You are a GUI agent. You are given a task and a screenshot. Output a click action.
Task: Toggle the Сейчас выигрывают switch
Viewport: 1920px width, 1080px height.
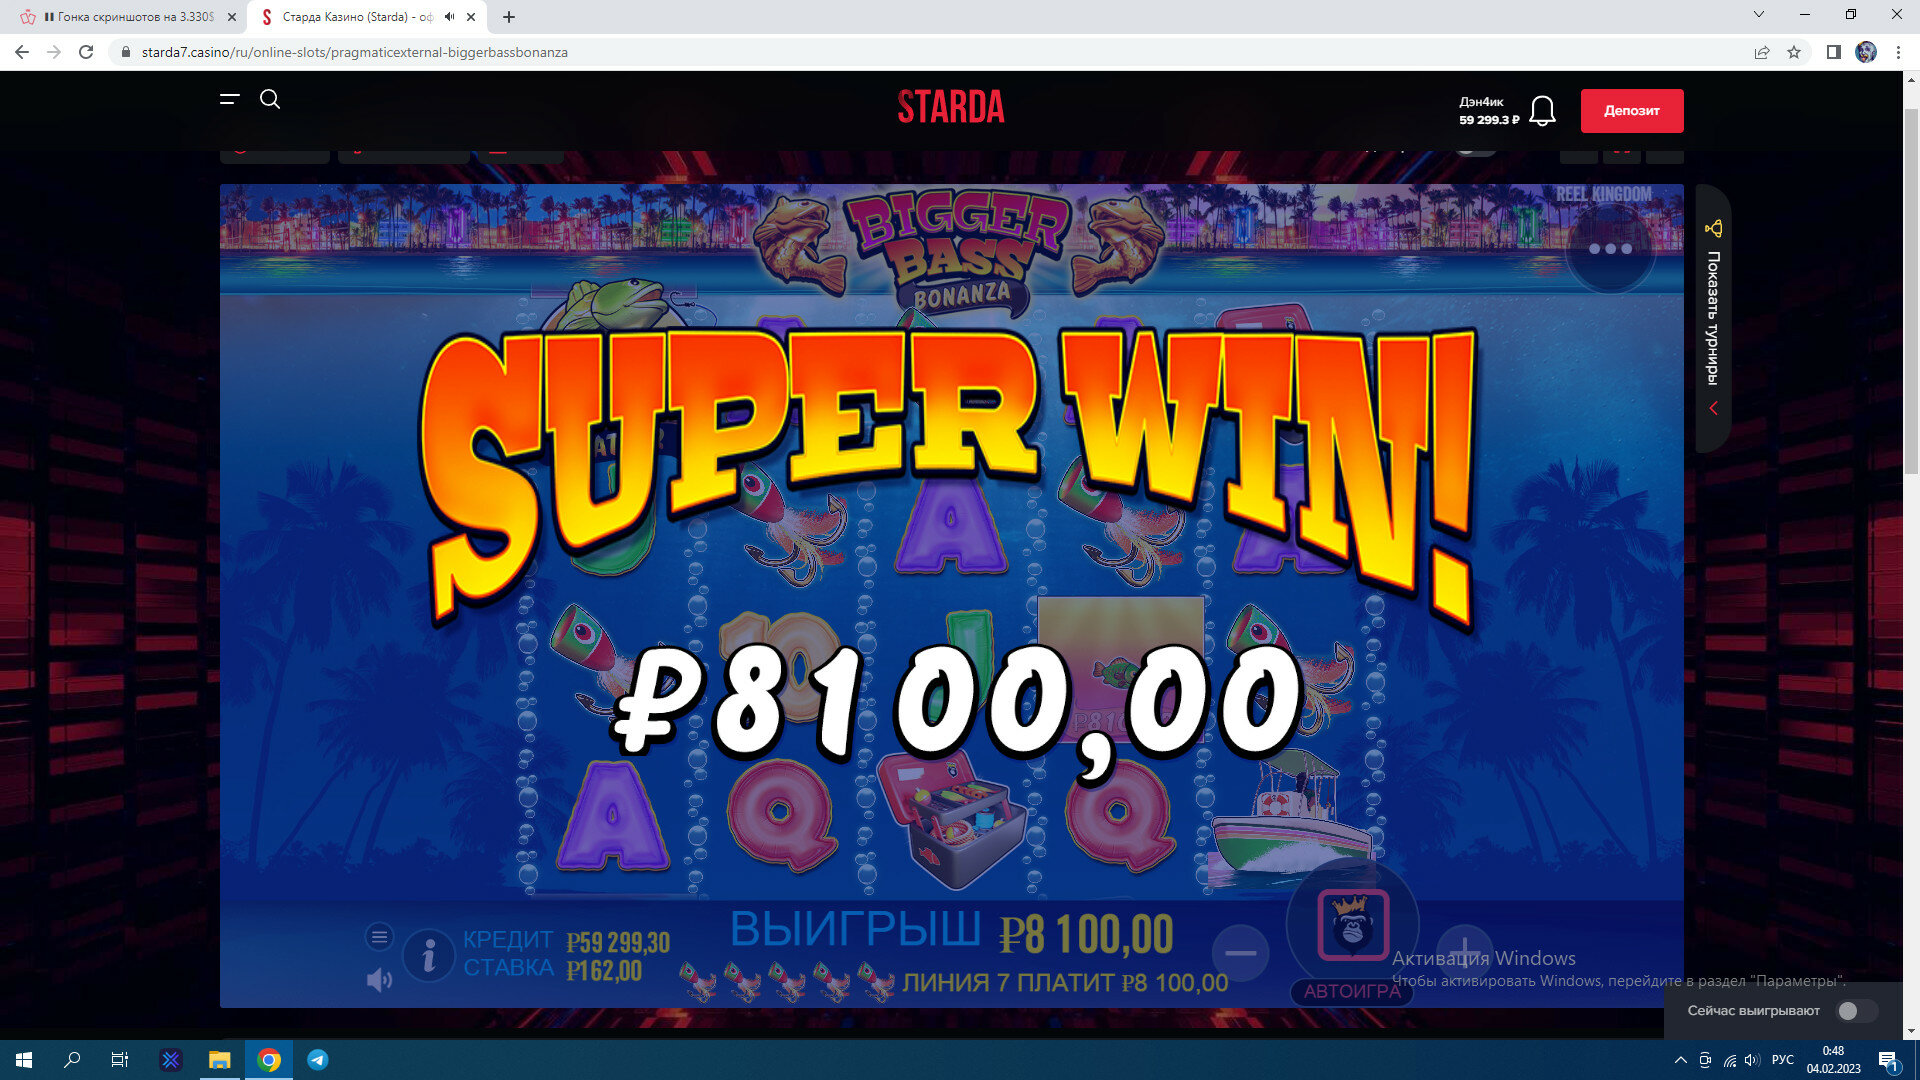[1857, 1011]
